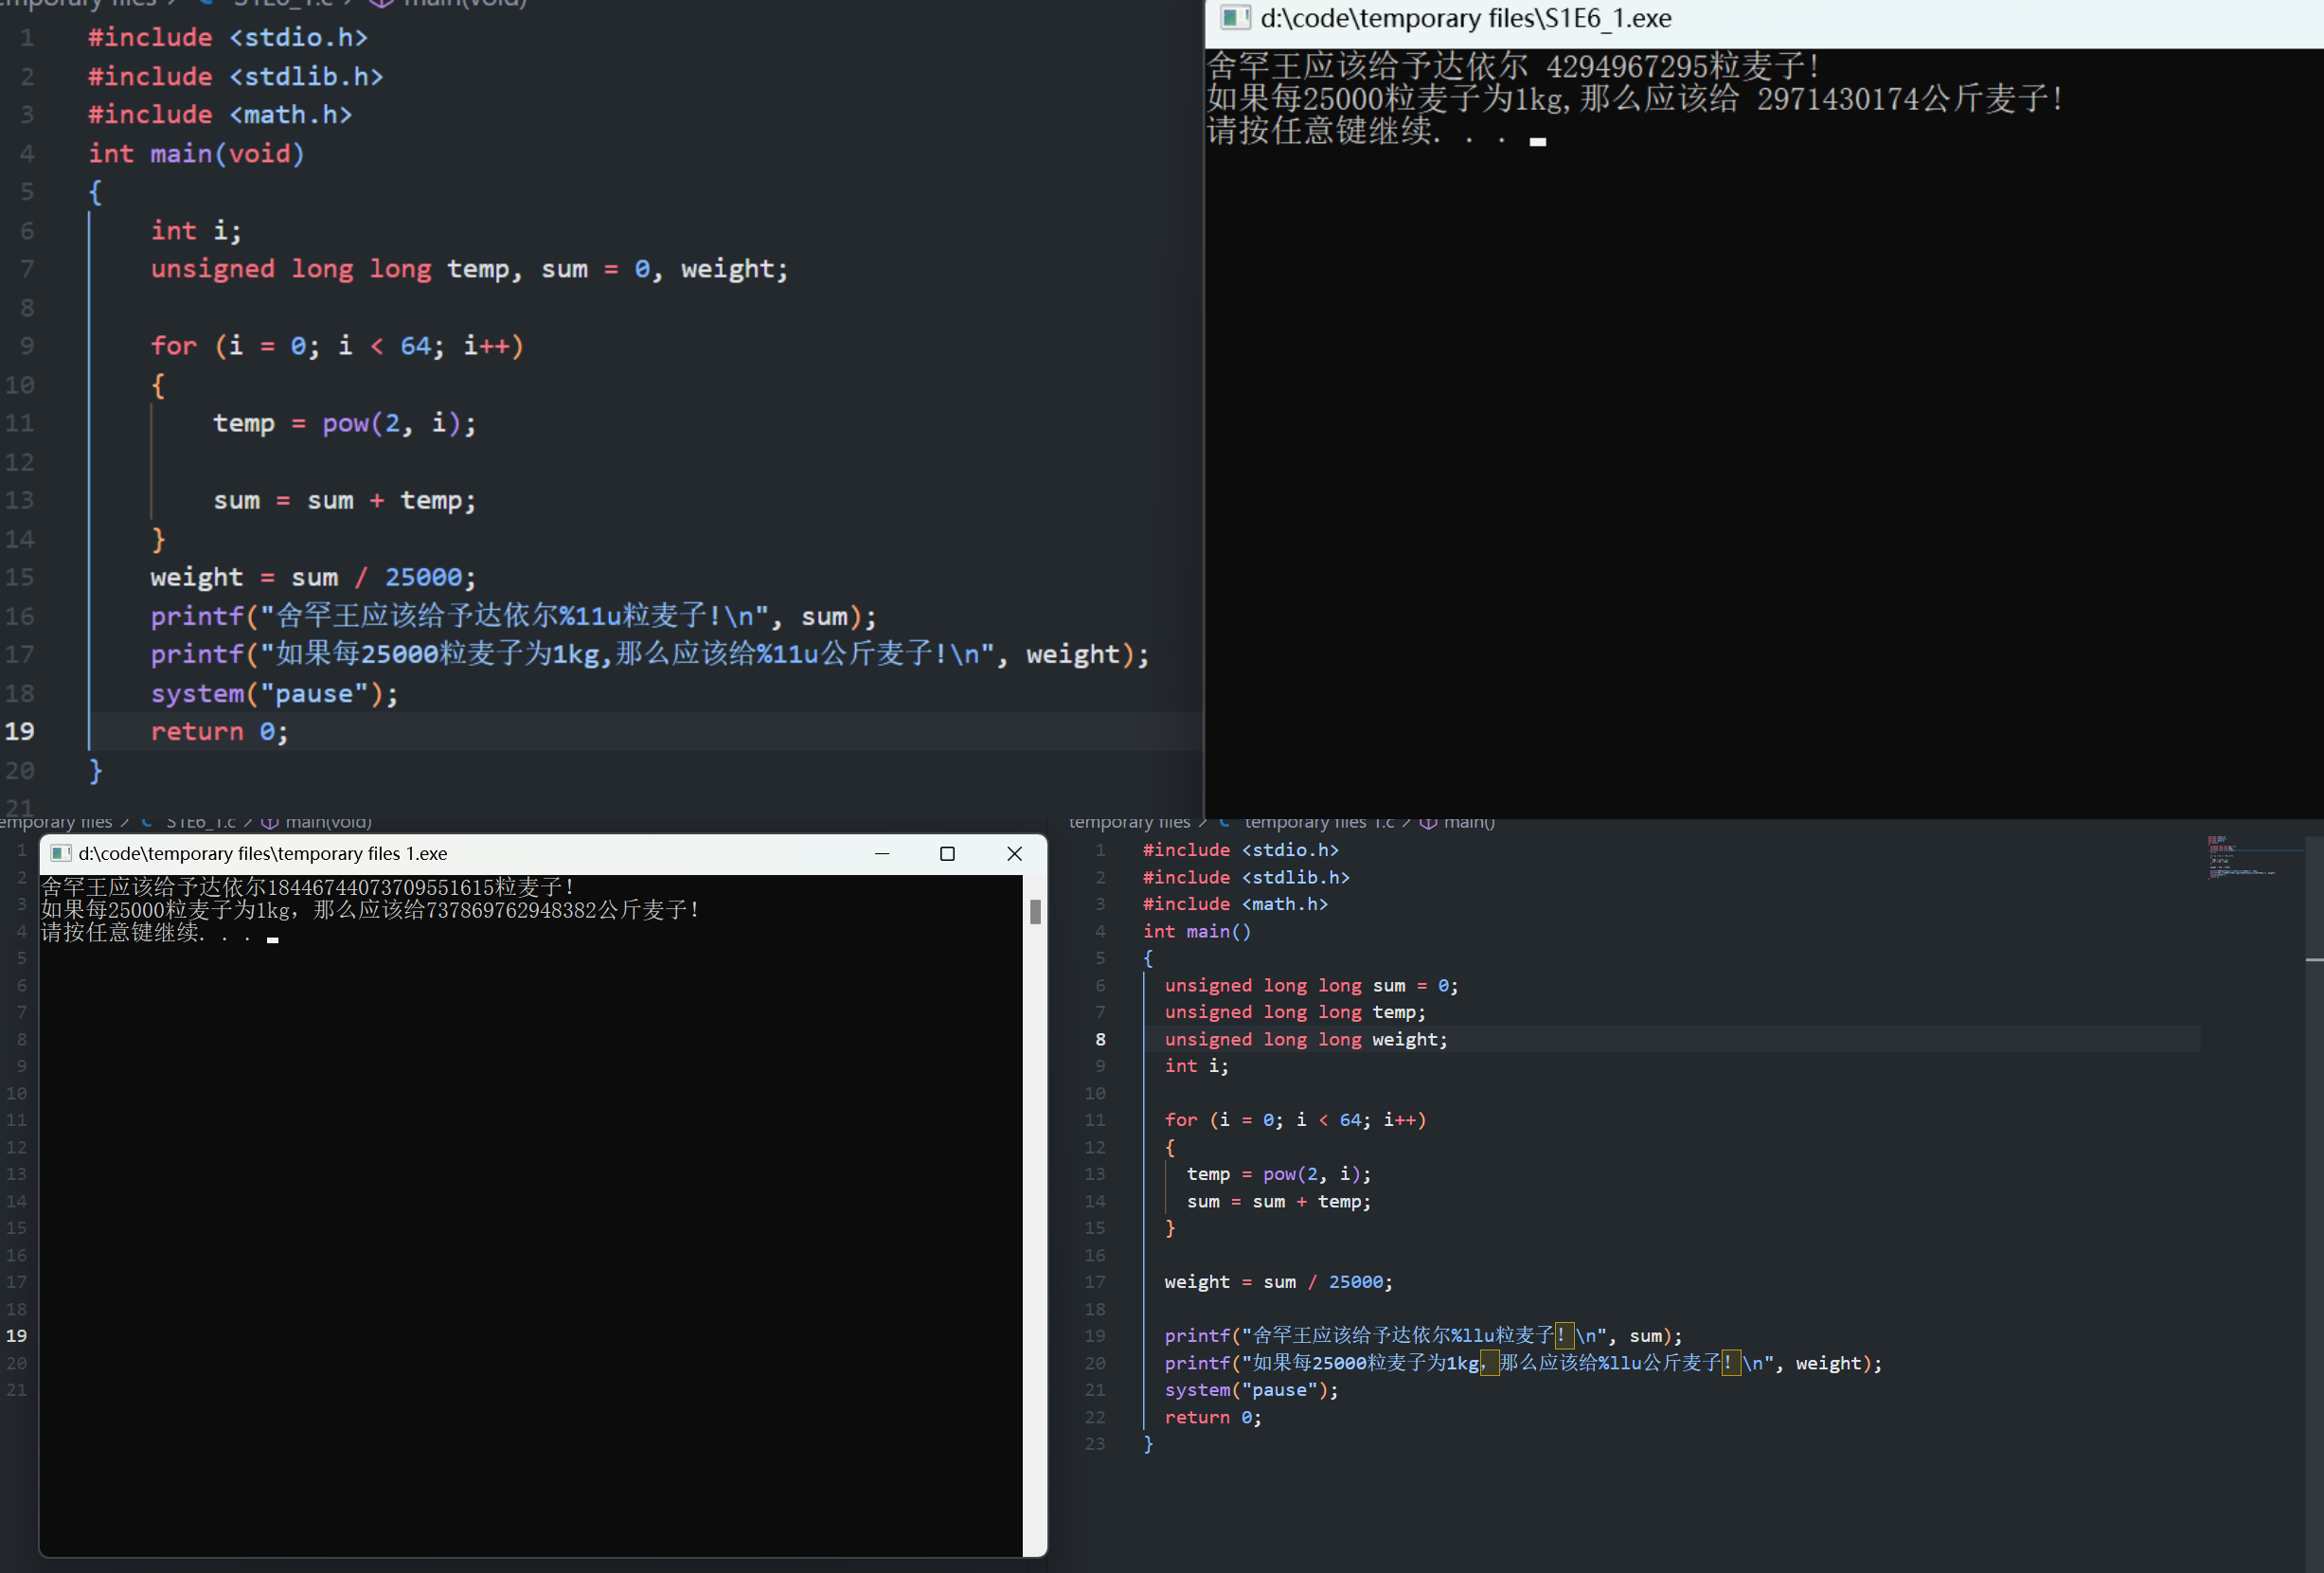
Task: Click the for loop line in temporary files 1.c editor
Action: (x=1295, y=1120)
